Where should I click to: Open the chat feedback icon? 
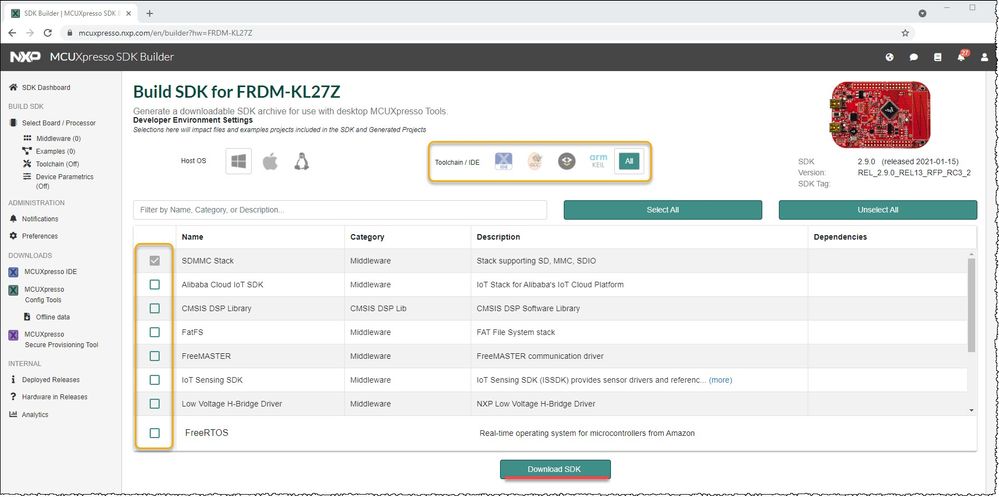pos(914,57)
